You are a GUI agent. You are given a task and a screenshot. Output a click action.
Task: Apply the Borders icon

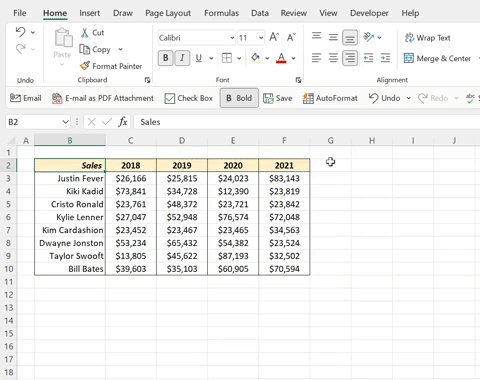tap(227, 58)
